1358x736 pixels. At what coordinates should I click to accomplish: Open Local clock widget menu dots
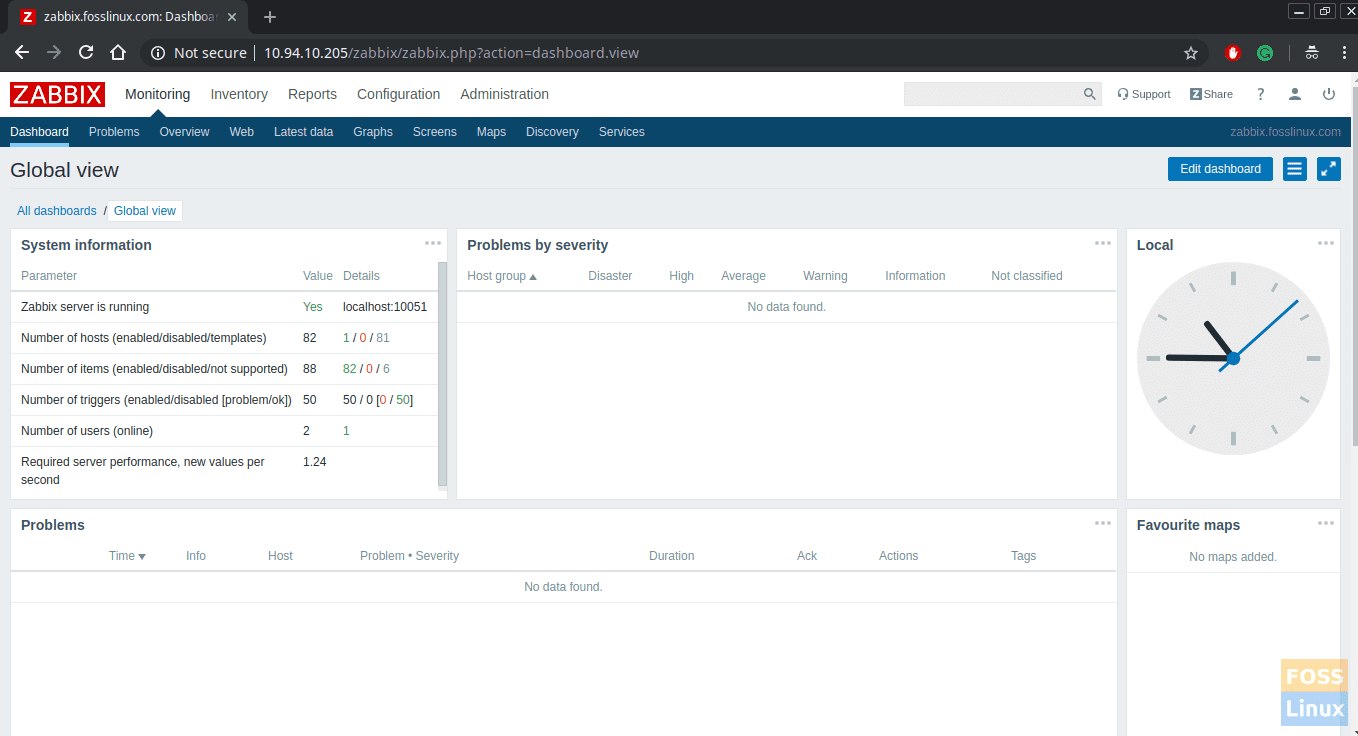[1326, 243]
